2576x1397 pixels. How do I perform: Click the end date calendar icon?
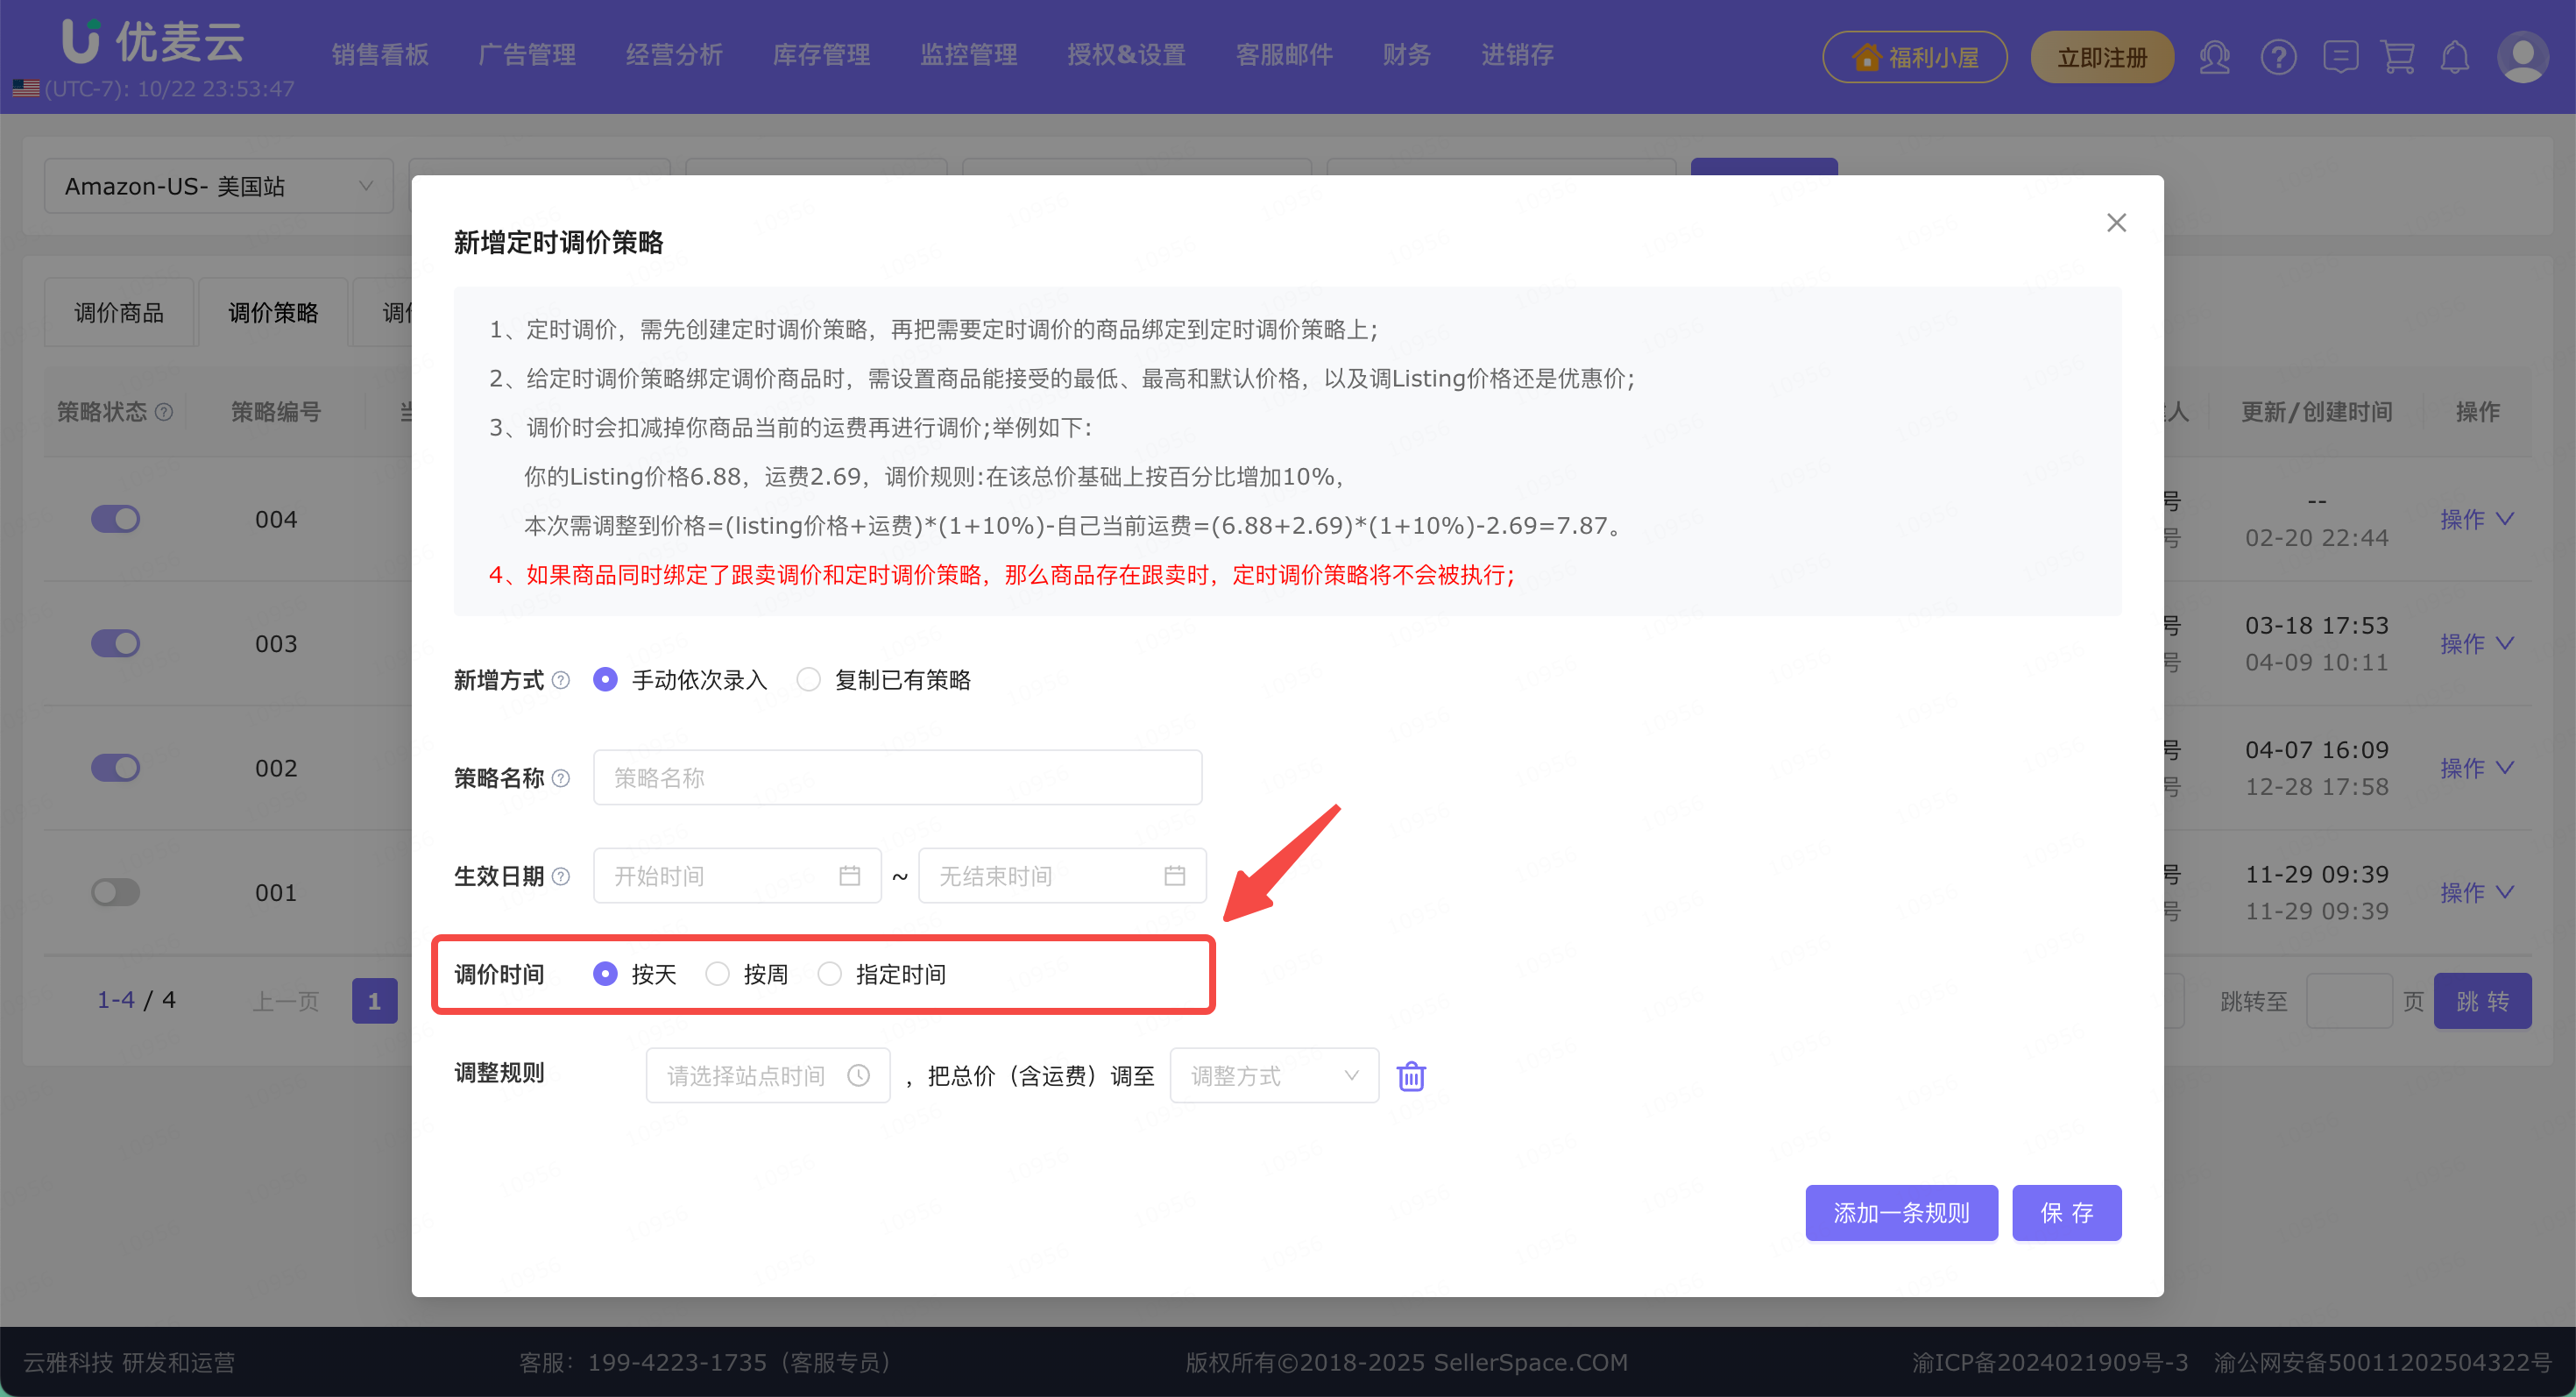(x=1174, y=876)
